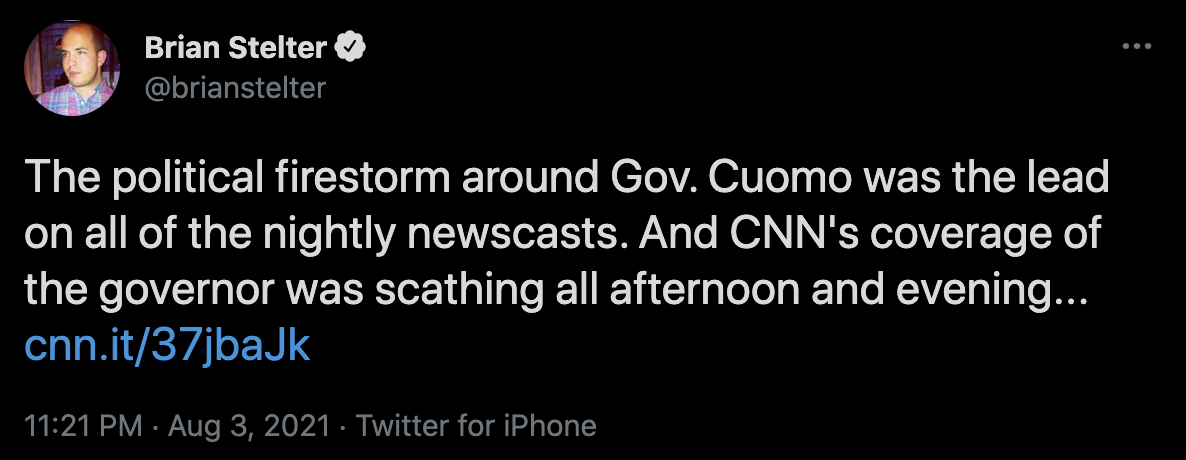Click the 11:21 PM timestamp
The height and width of the screenshot is (460, 1186).
[83, 425]
